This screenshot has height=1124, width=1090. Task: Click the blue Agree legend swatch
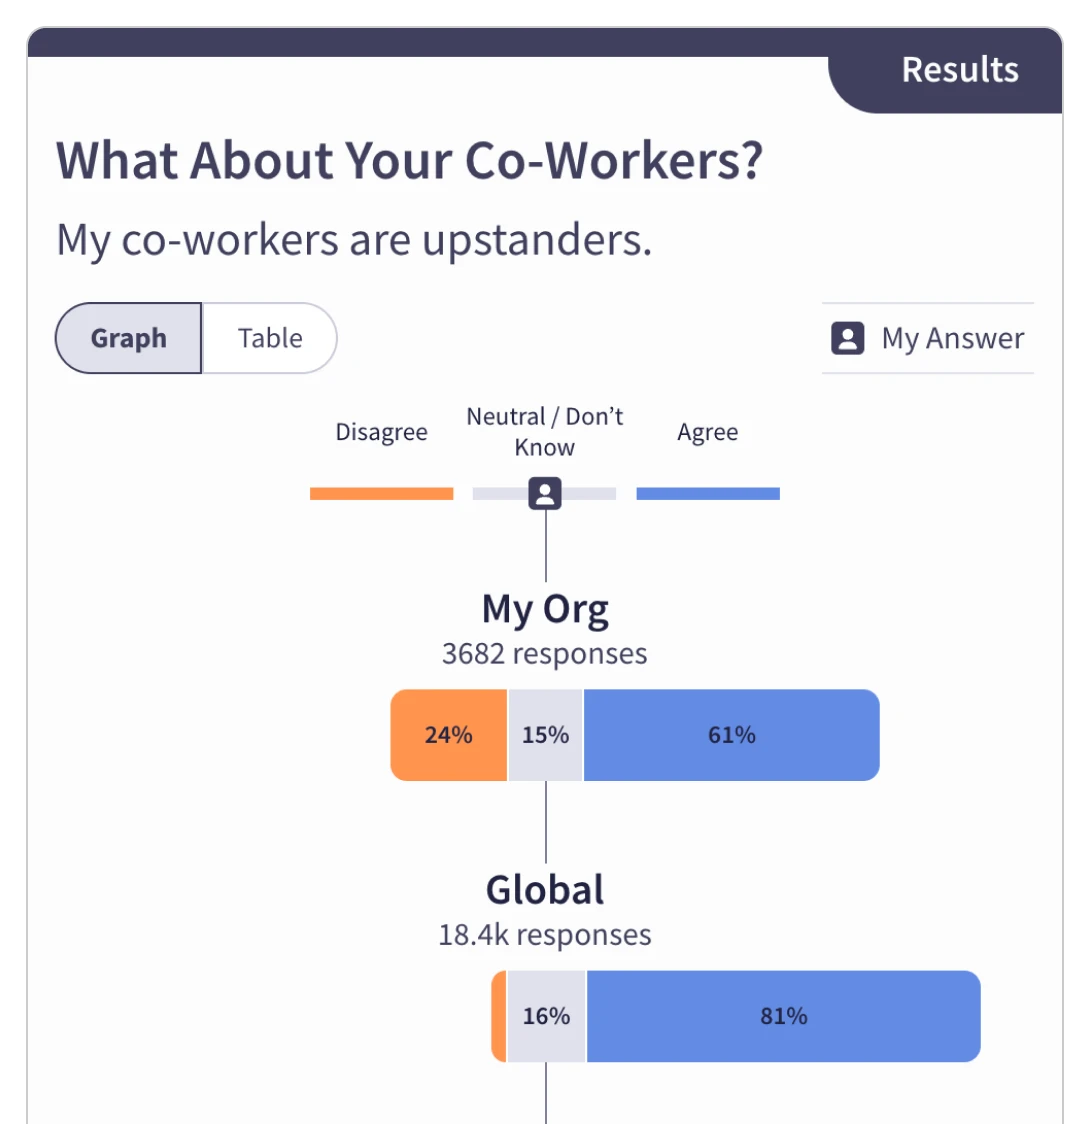708,494
